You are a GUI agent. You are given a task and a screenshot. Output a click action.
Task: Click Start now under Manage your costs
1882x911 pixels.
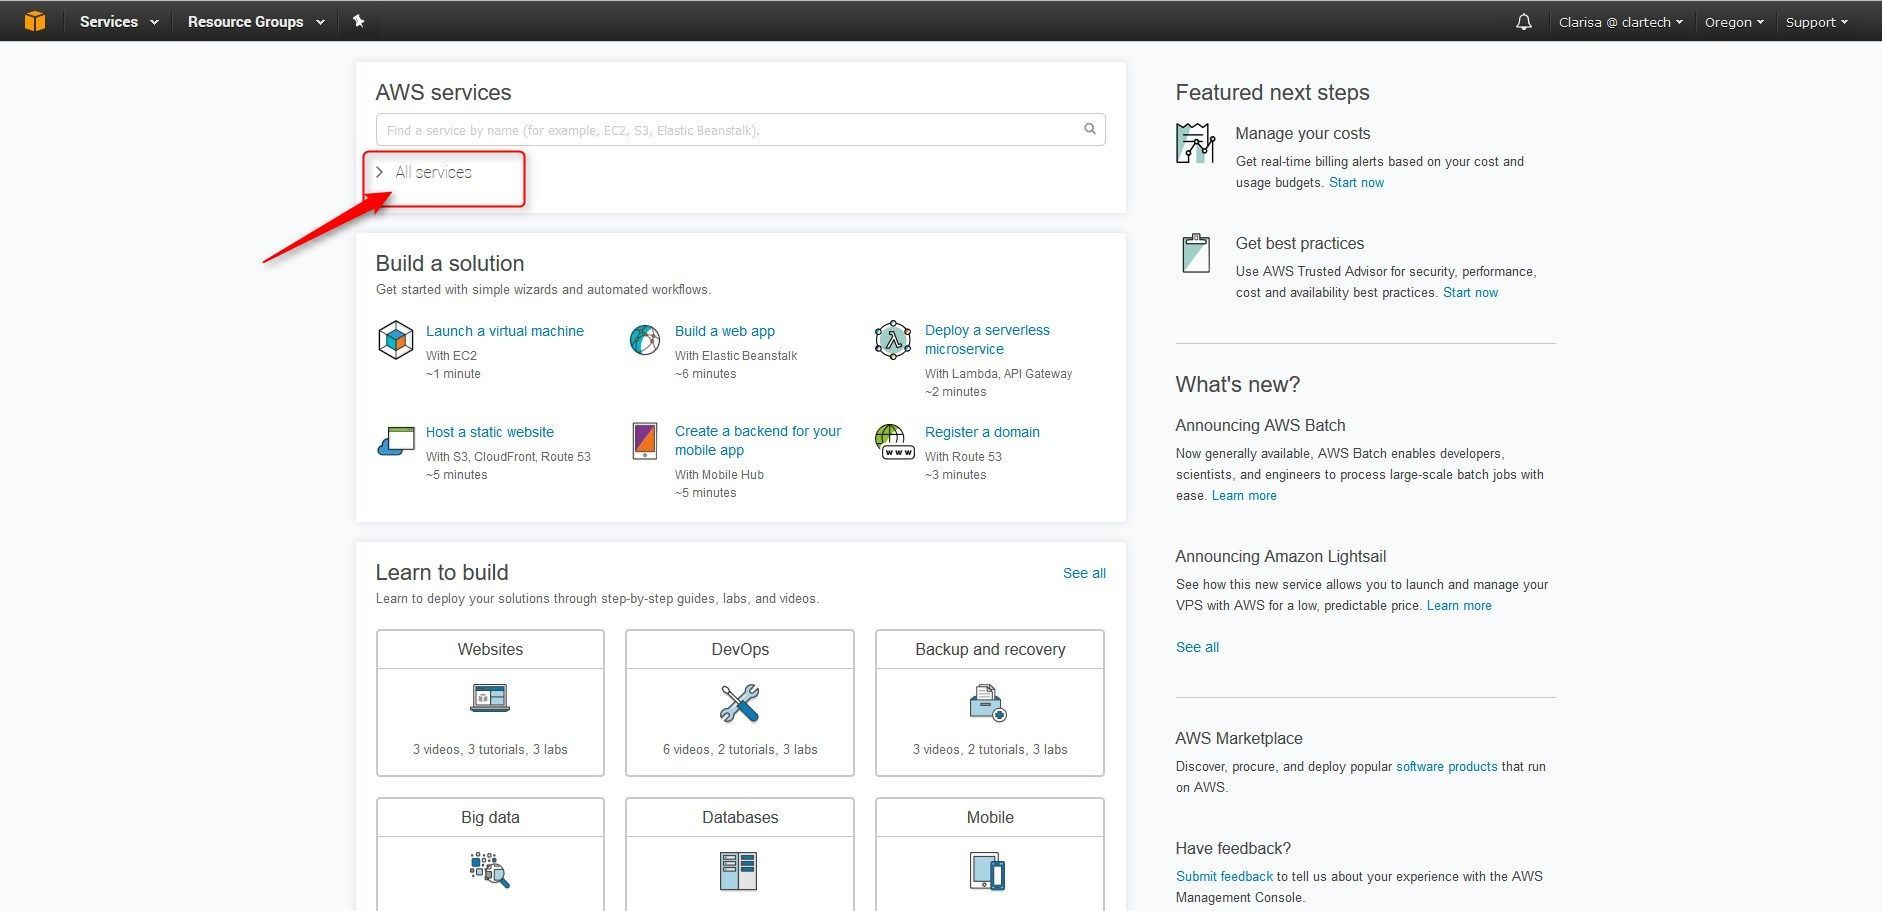pos(1356,183)
